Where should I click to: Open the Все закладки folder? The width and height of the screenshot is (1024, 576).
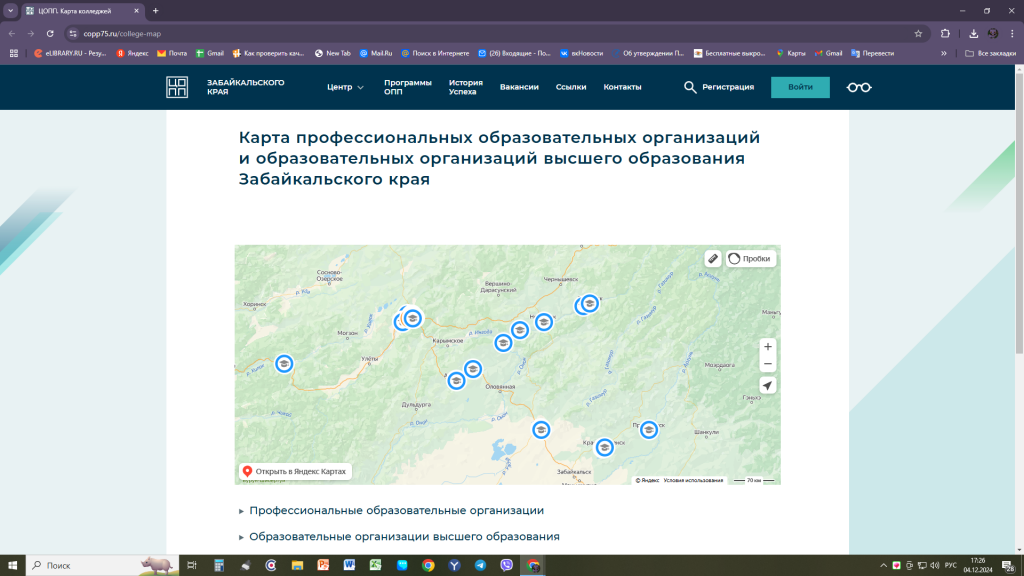(991, 54)
